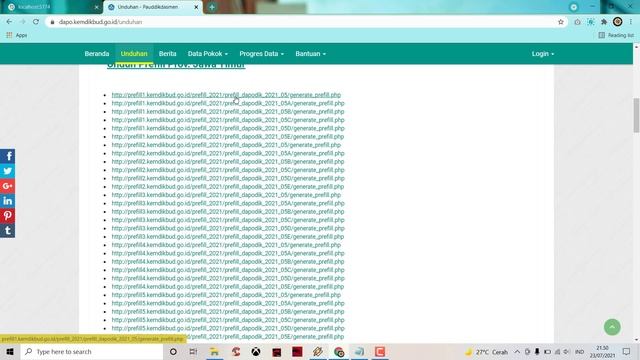Open prefill4 dapodik_2021_05 generate link
The width and height of the screenshot is (640, 360).
(226, 245)
